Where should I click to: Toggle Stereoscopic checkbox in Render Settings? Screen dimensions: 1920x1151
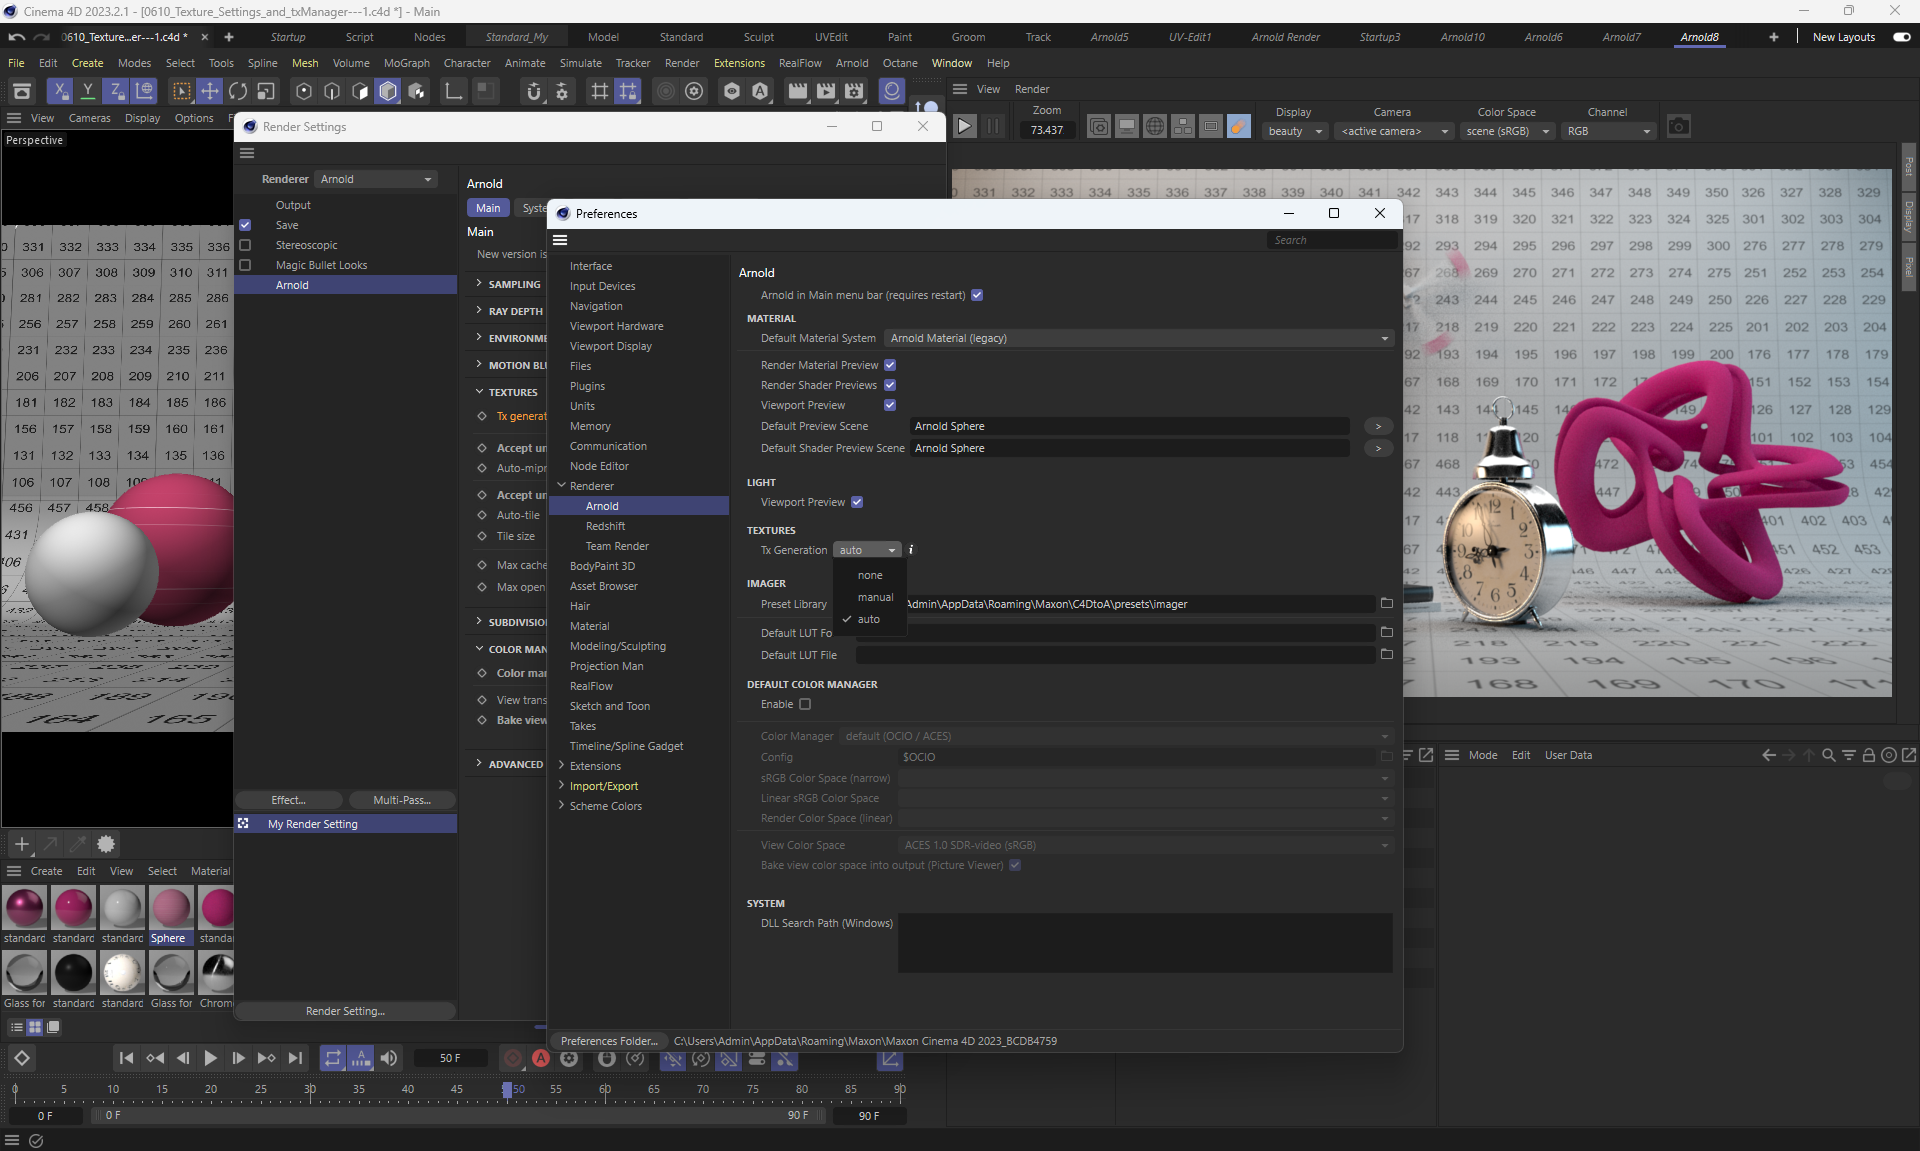coord(245,245)
